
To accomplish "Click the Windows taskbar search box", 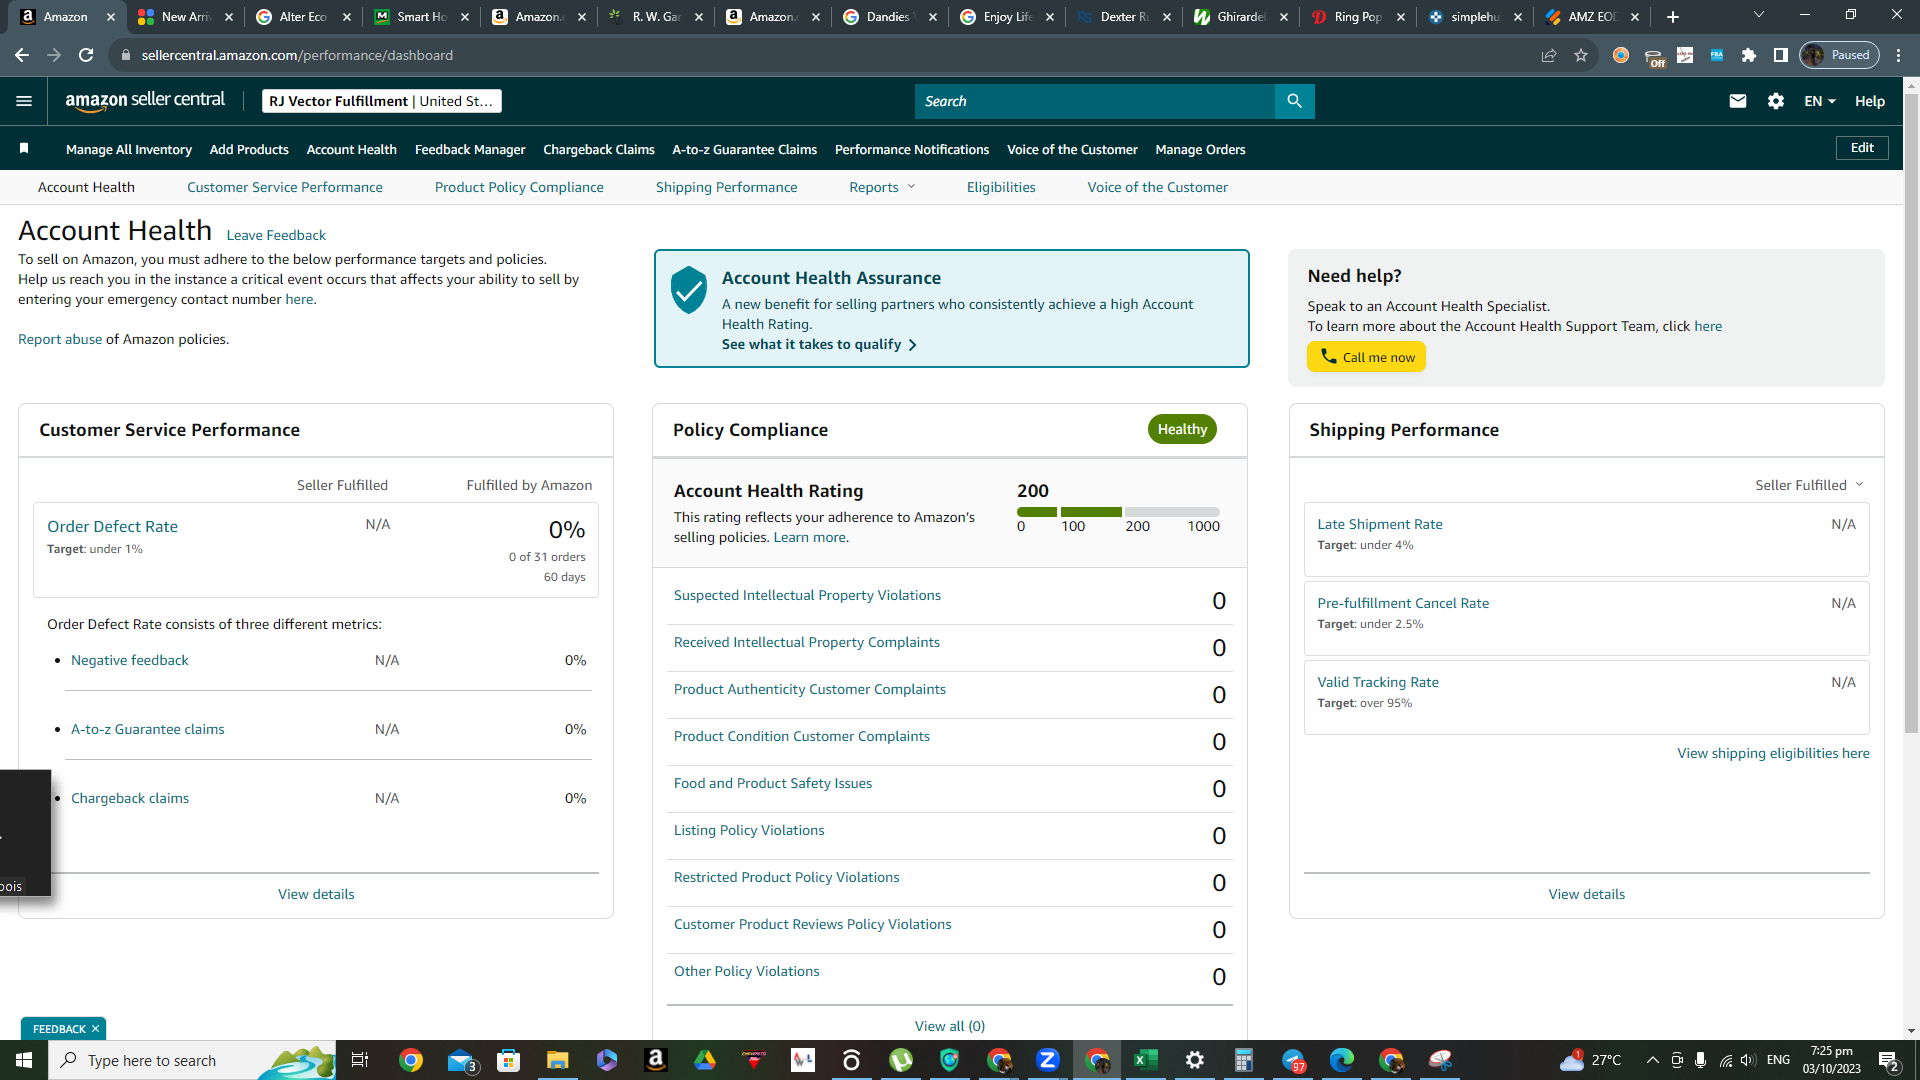I will (192, 1060).
